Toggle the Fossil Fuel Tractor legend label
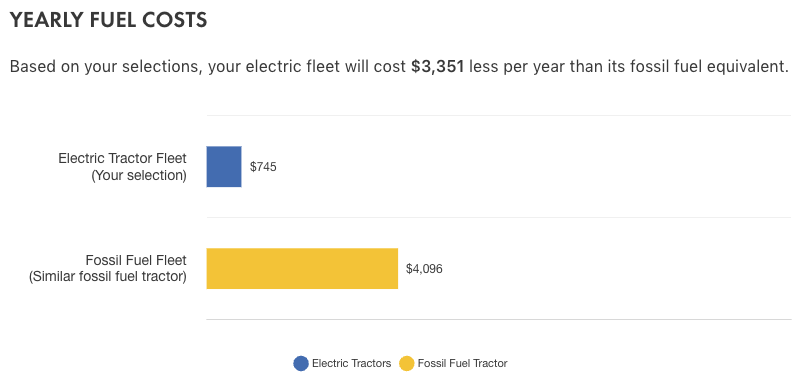The image size is (802, 390). point(462,363)
